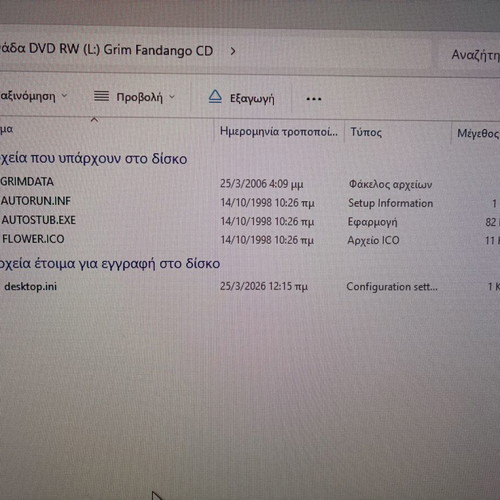
Task: Click the Εξαγωγή eject button label
Action: pos(252,99)
